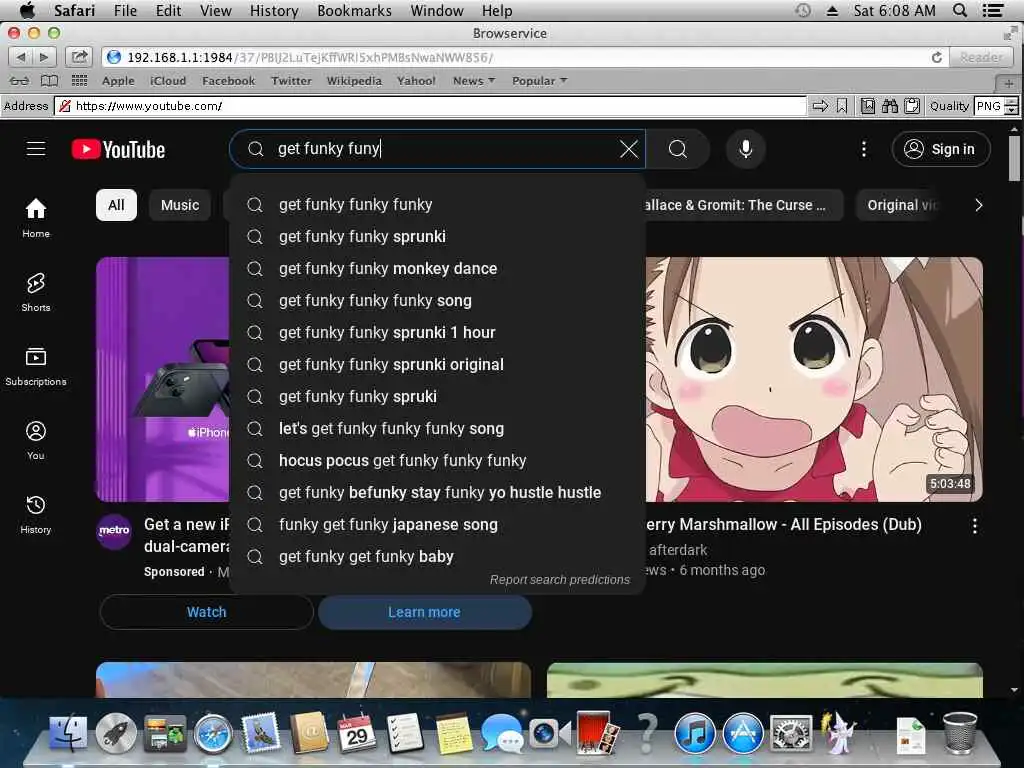Open Safari's Reading List glasses icon

pos(19,81)
